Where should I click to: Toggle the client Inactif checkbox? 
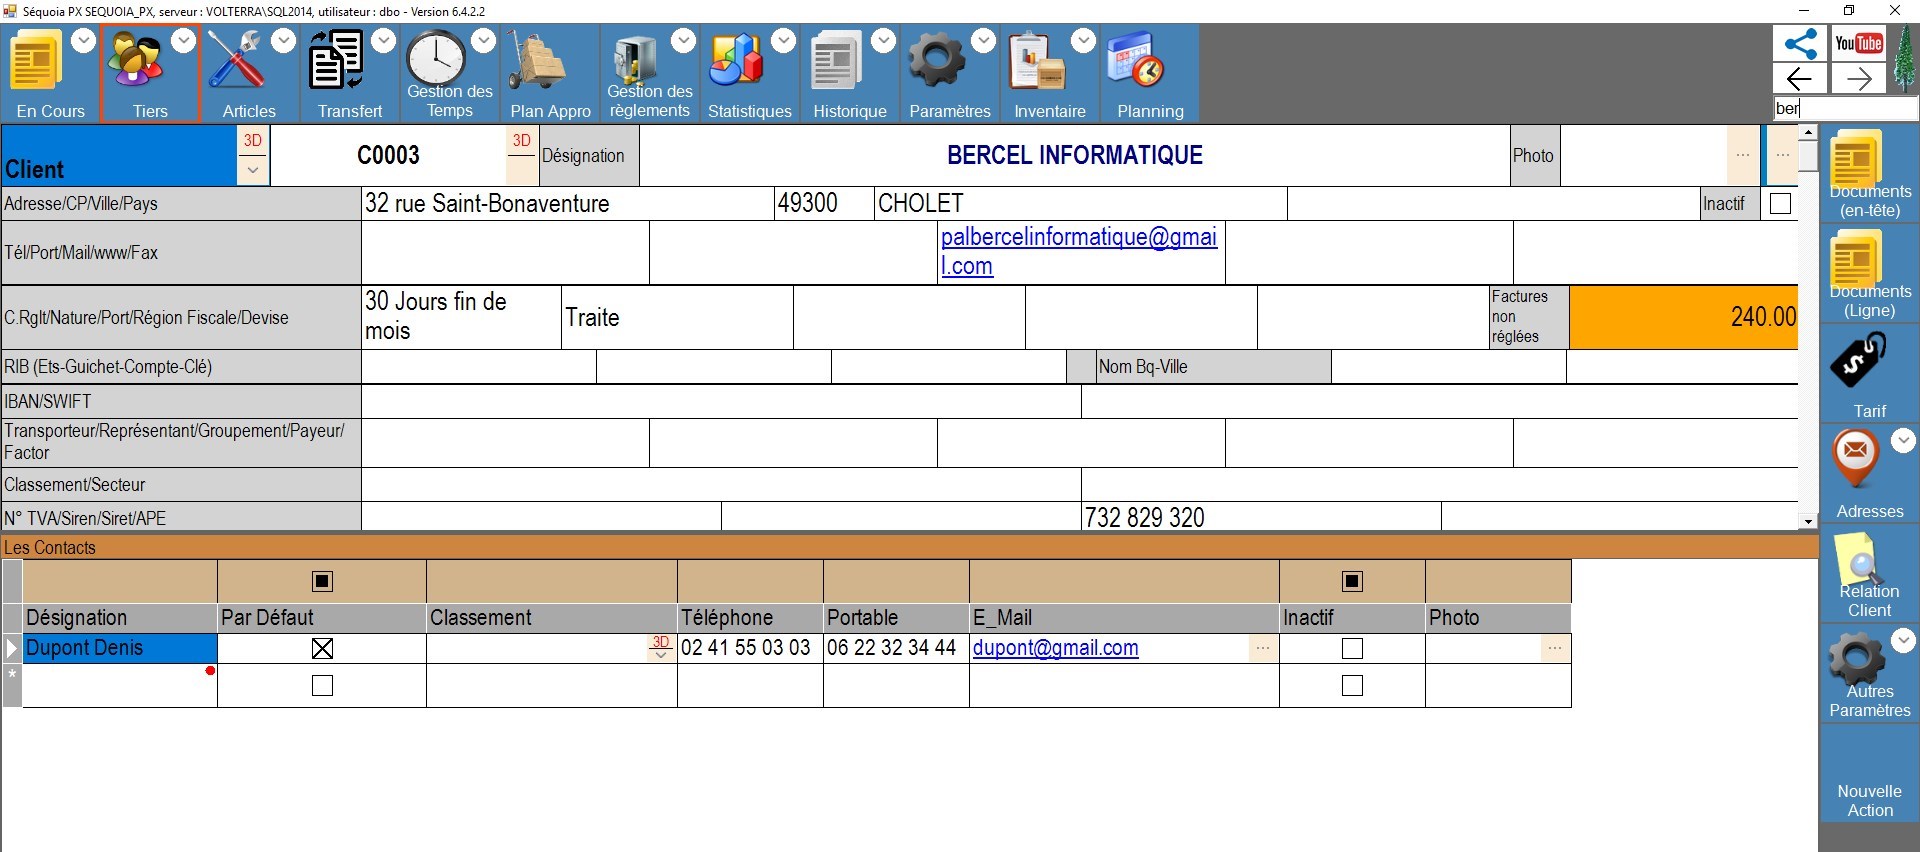click(x=1780, y=203)
